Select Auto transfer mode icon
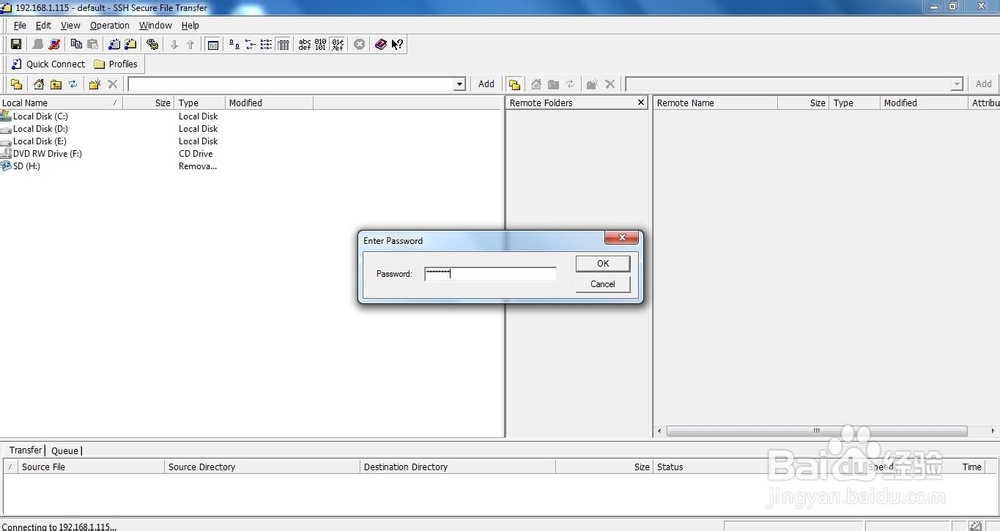1000x531 pixels. [x=338, y=44]
